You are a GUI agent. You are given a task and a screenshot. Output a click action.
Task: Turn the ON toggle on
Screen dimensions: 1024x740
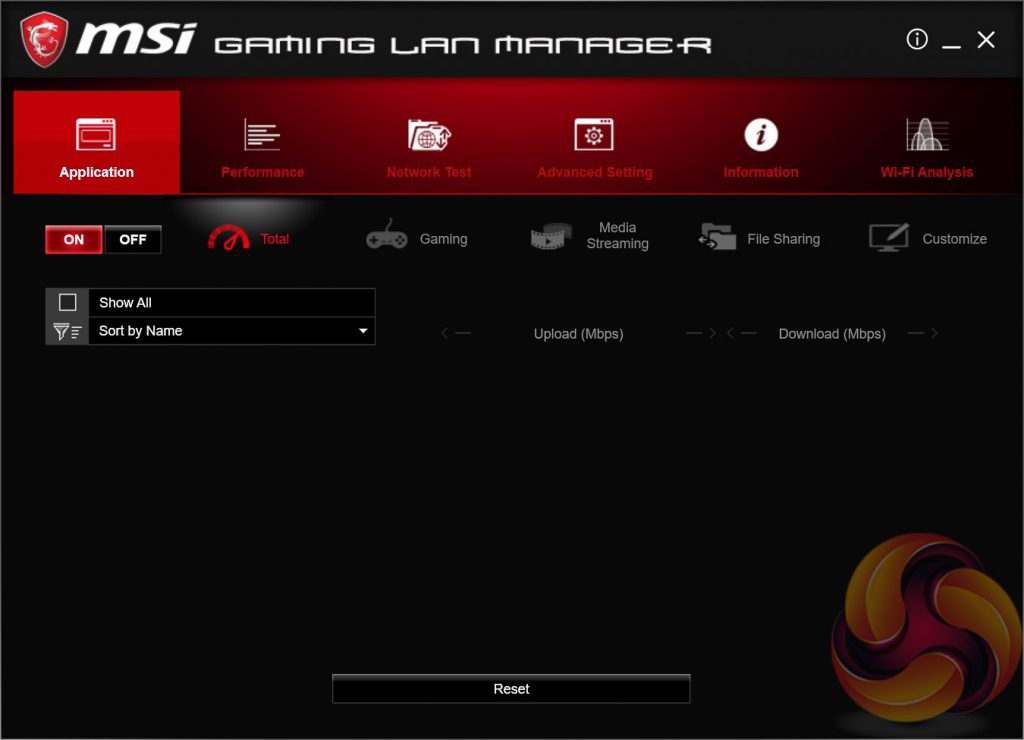(x=74, y=240)
